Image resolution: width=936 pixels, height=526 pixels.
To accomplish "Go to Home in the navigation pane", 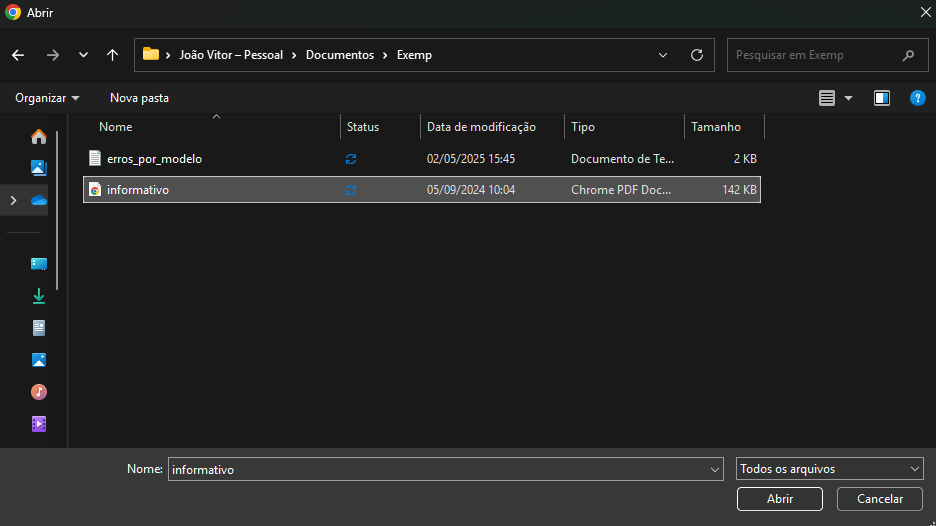I will point(39,137).
